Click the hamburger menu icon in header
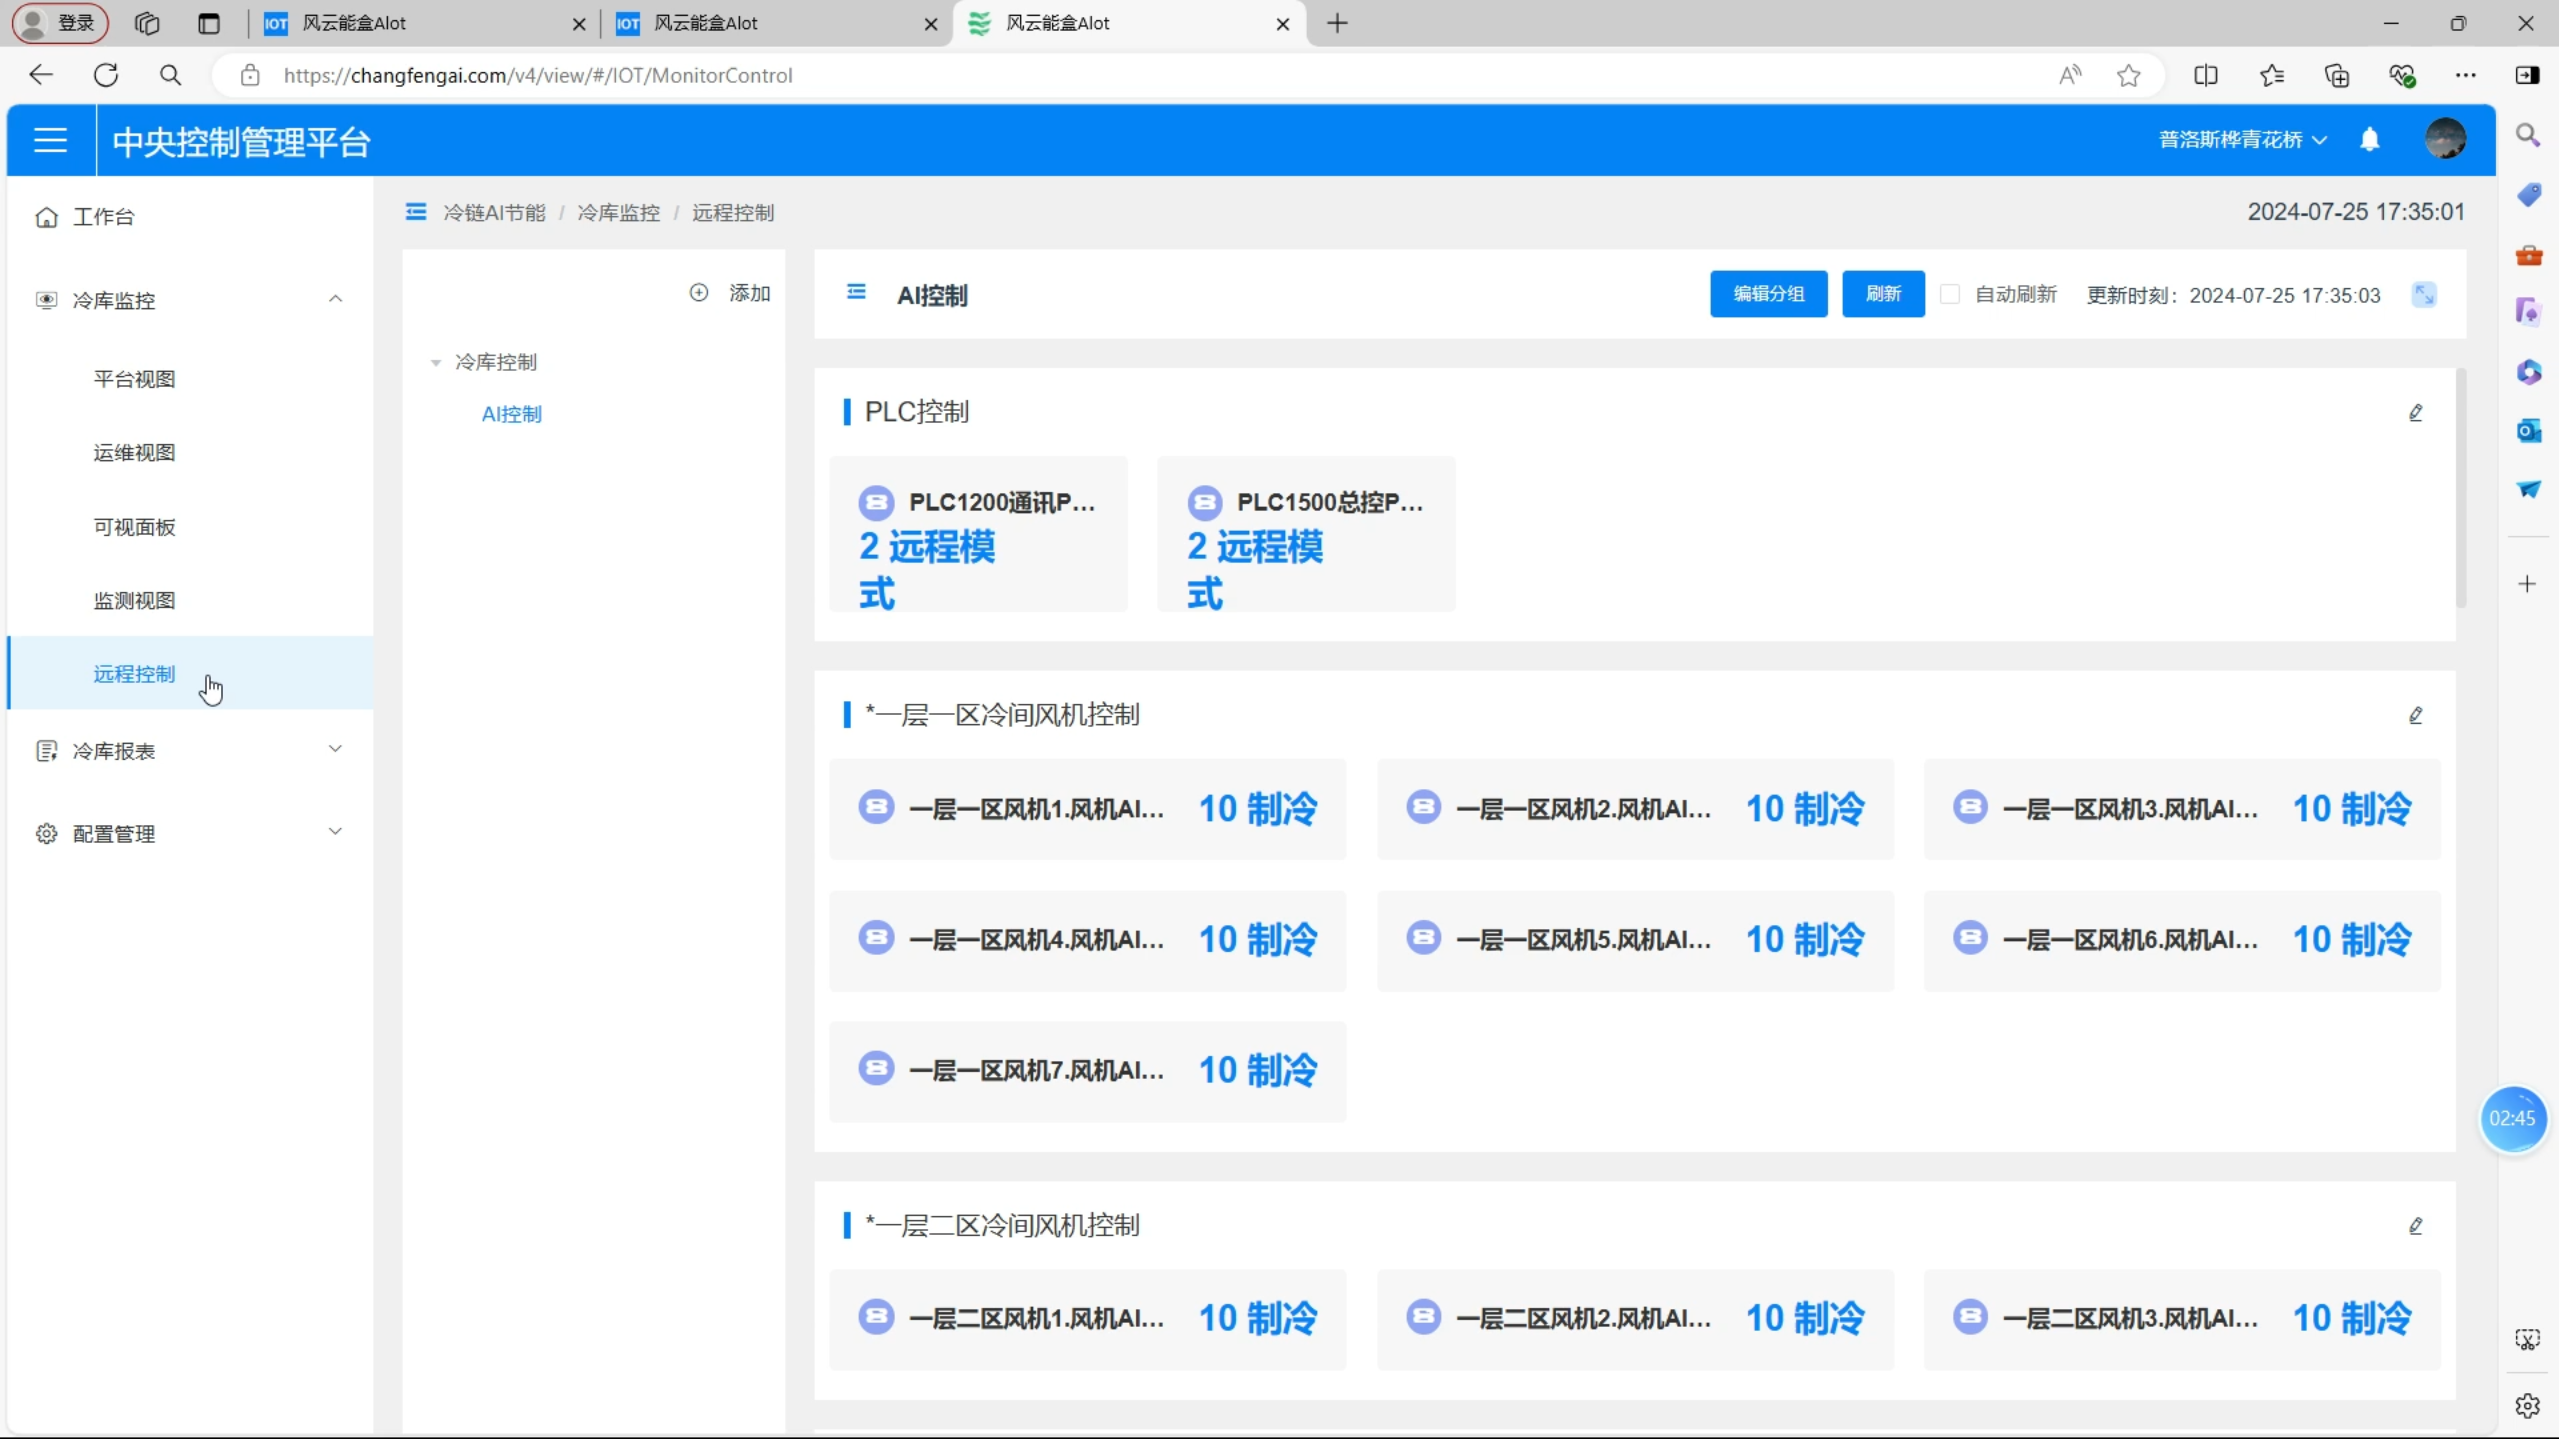 tap(50, 140)
